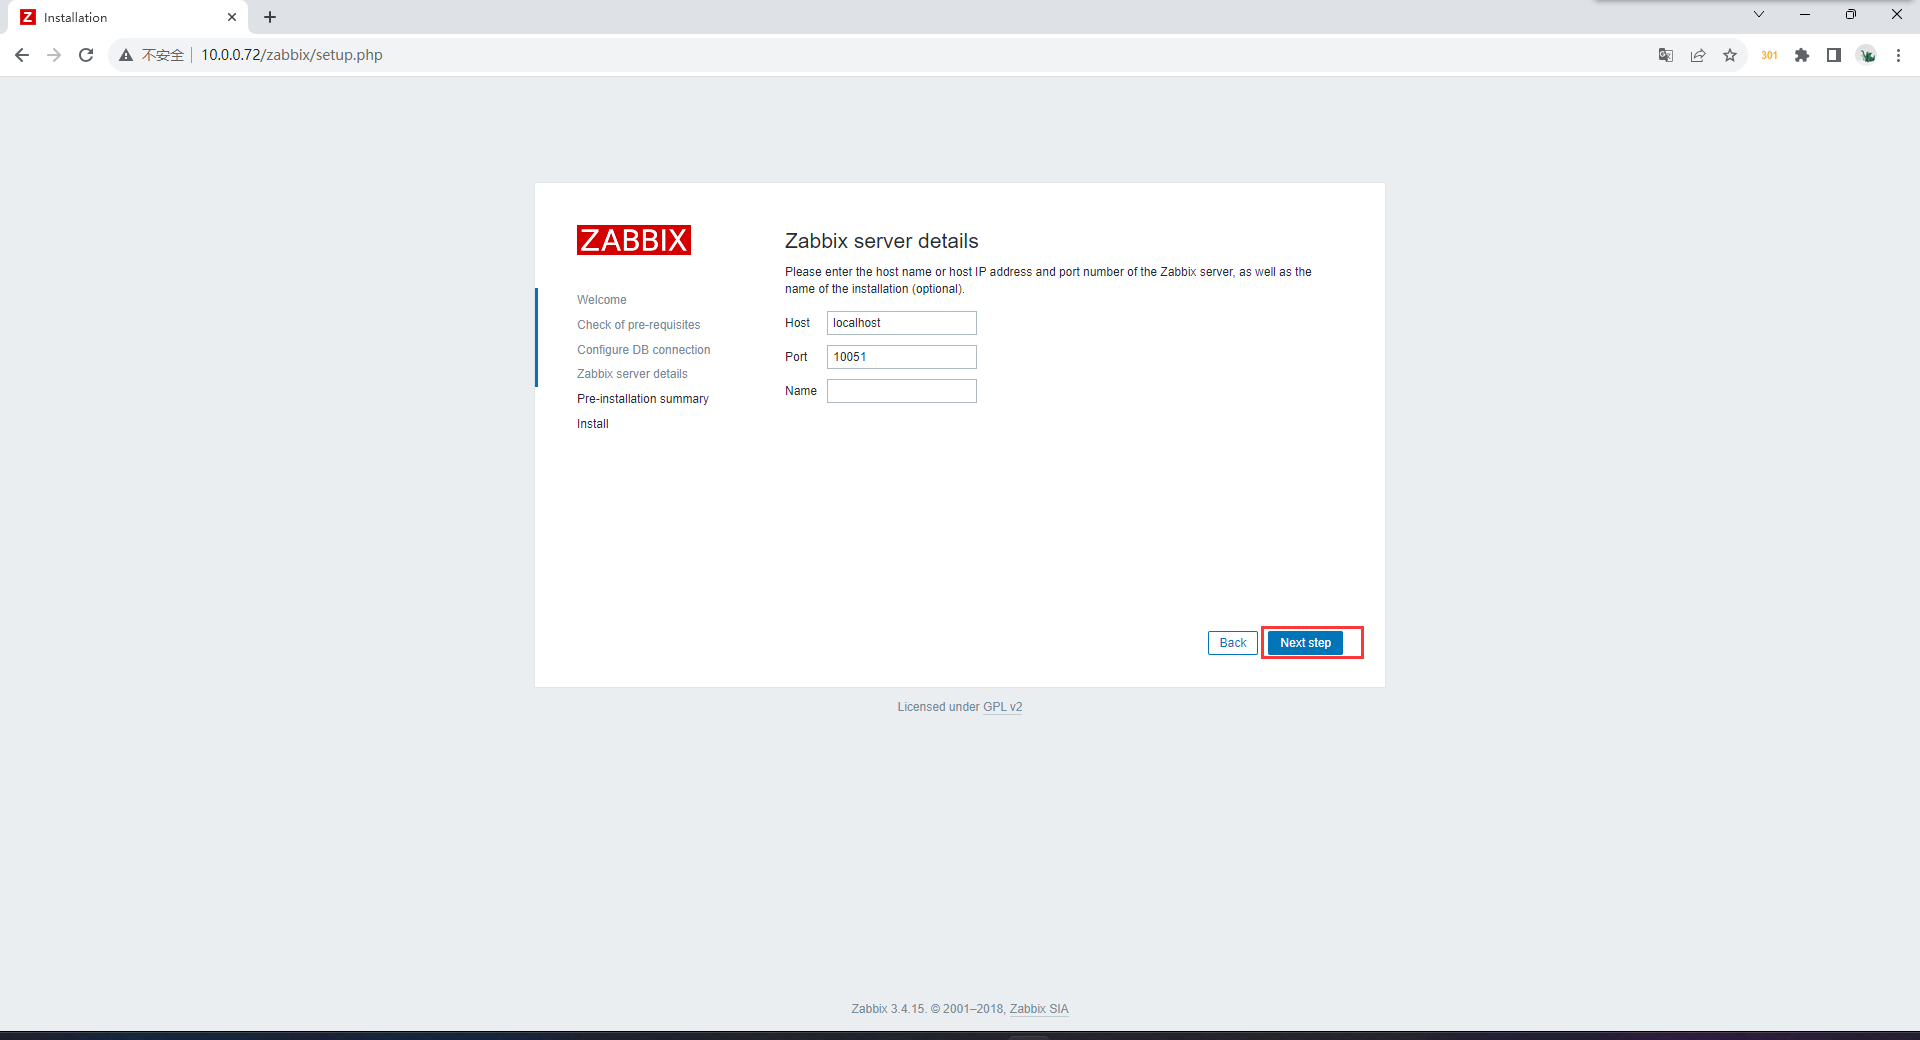Select the Install step
This screenshot has height=1040, width=1920.
[x=593, y=424]
